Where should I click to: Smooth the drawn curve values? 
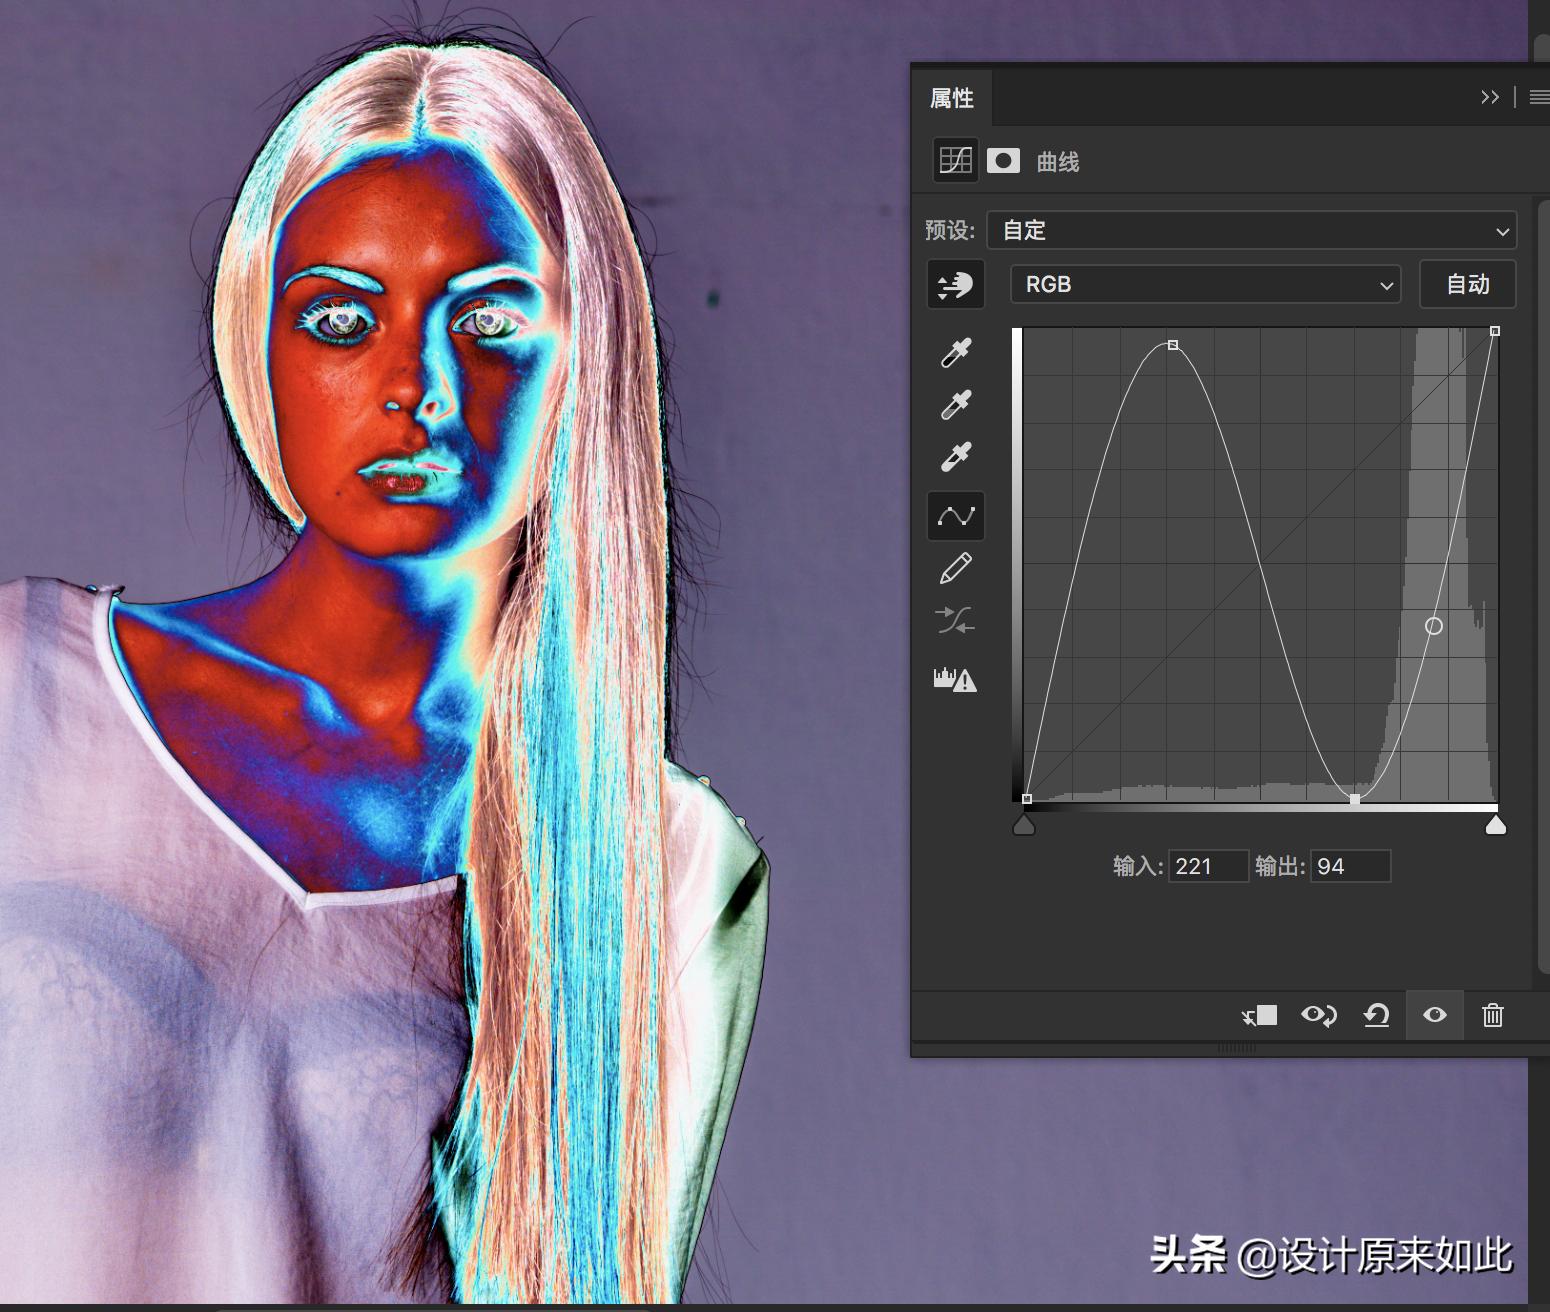tap(955, 620)
